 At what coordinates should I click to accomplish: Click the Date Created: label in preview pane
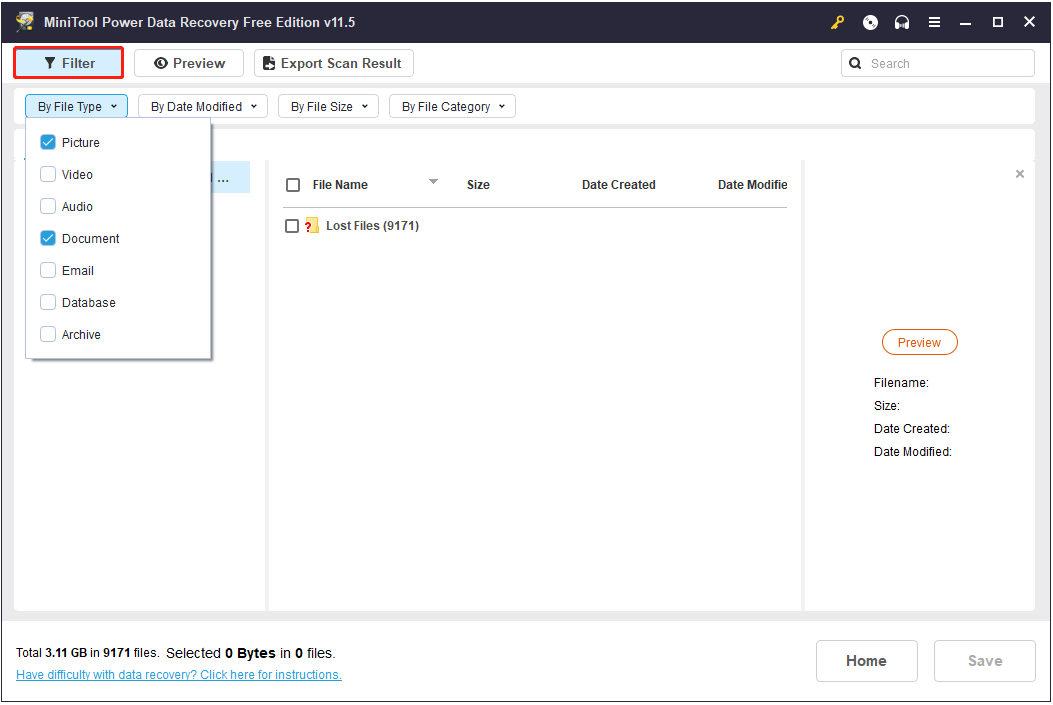[911, 428]
